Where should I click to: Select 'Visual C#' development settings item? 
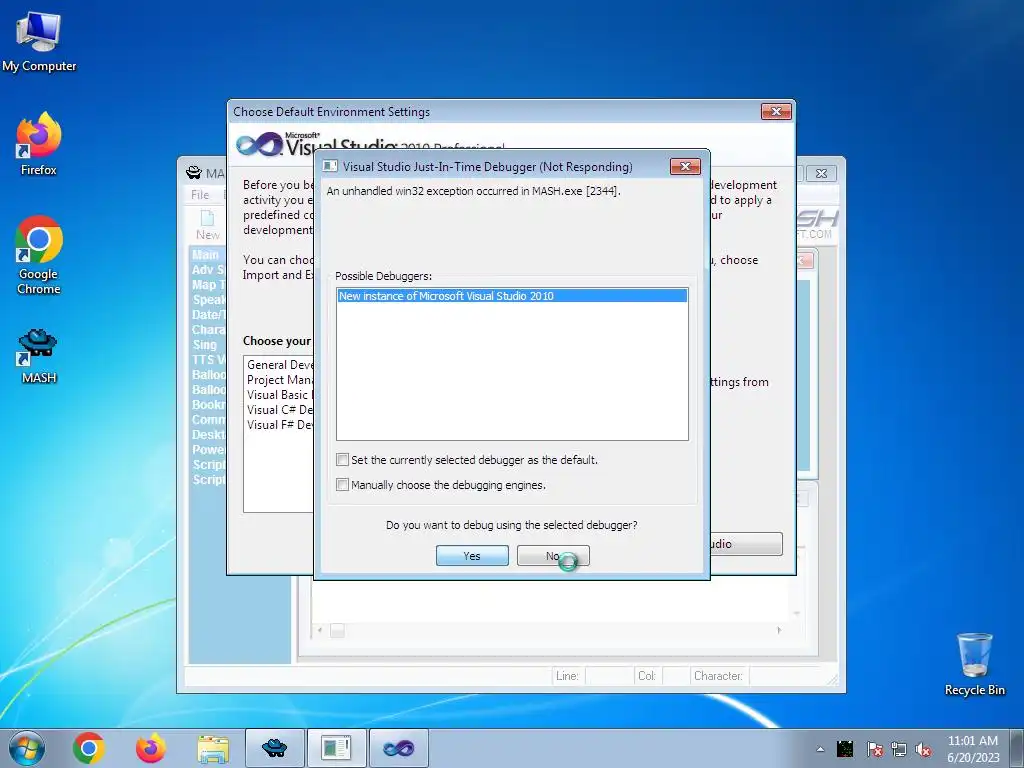tap(280, 409)
